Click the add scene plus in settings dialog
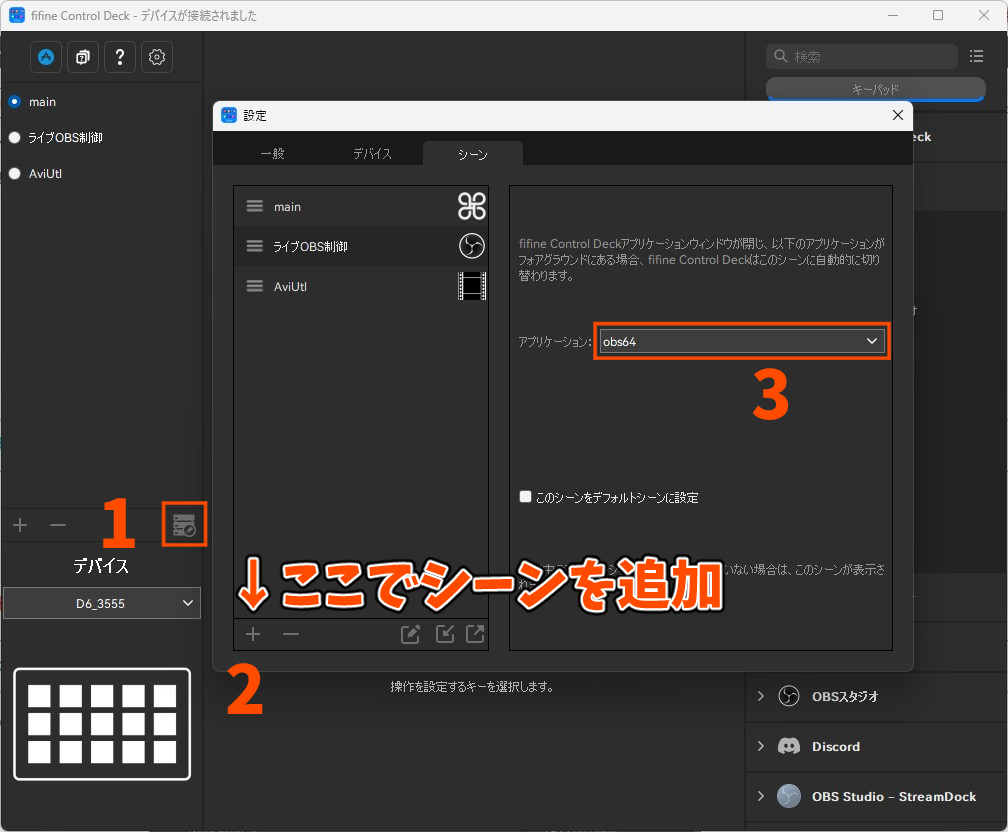 click(253, 634)
